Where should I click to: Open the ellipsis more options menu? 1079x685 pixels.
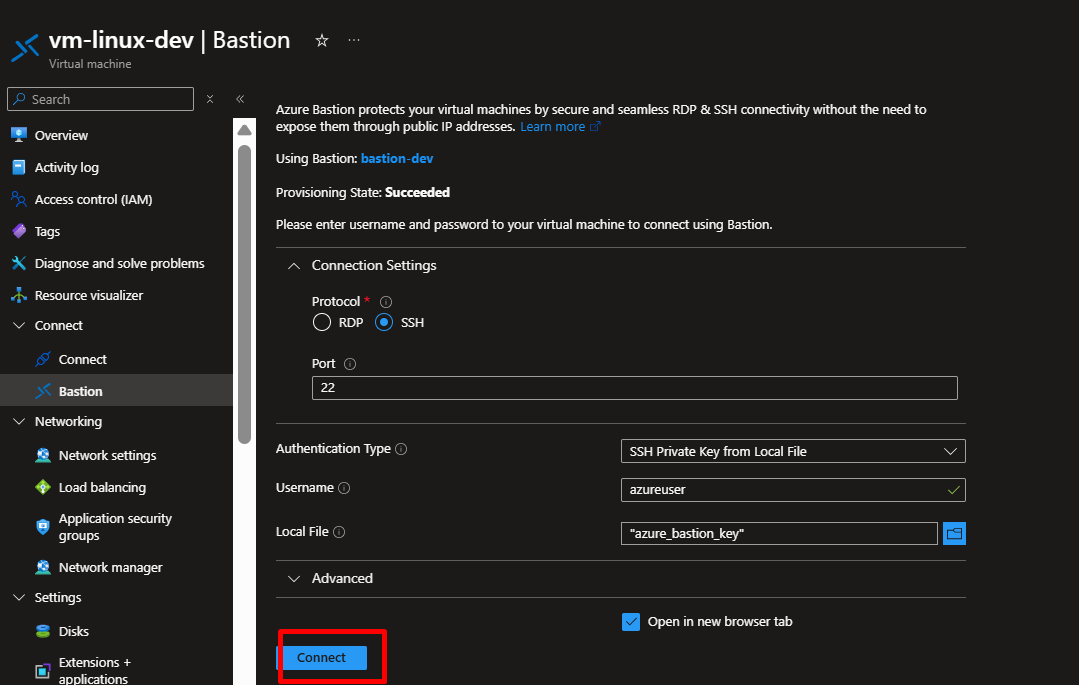(354, 41)
